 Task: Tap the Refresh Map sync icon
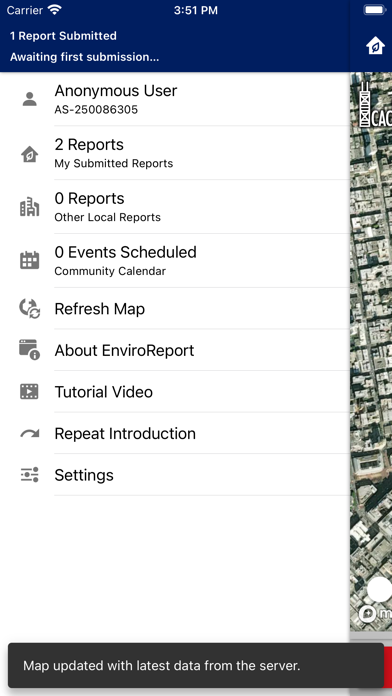click(x=30, y=308)
